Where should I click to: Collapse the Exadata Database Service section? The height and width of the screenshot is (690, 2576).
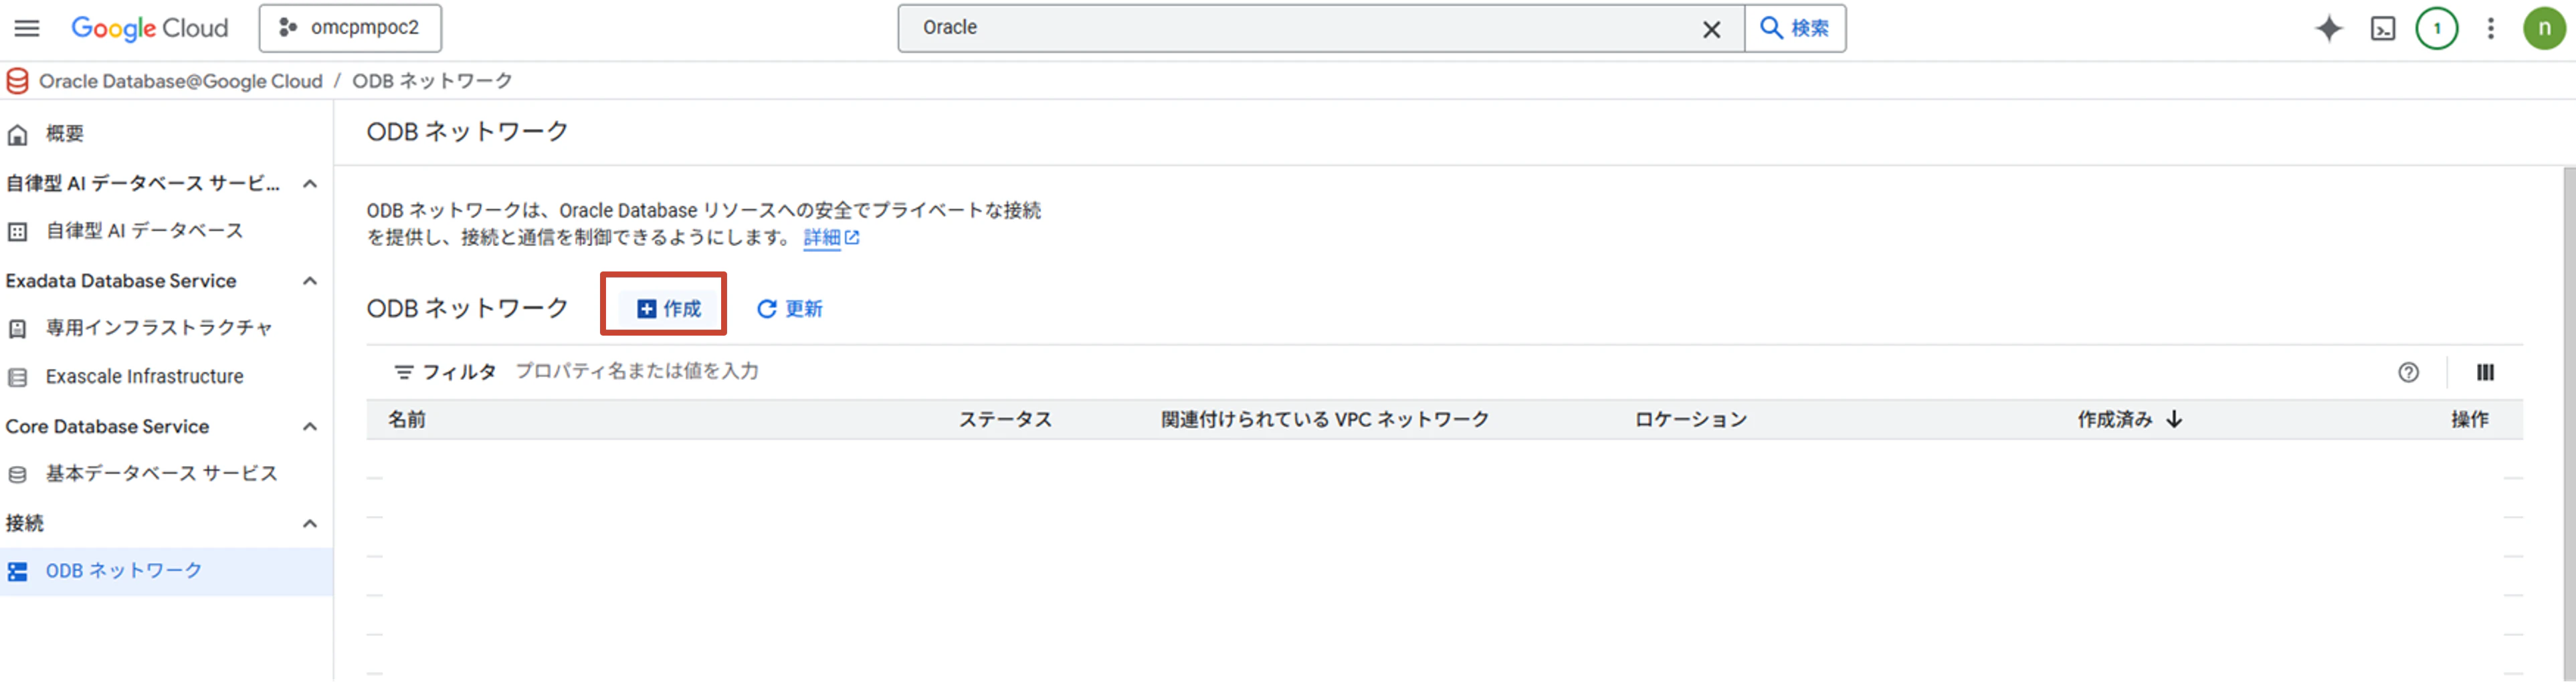point(310,281)
